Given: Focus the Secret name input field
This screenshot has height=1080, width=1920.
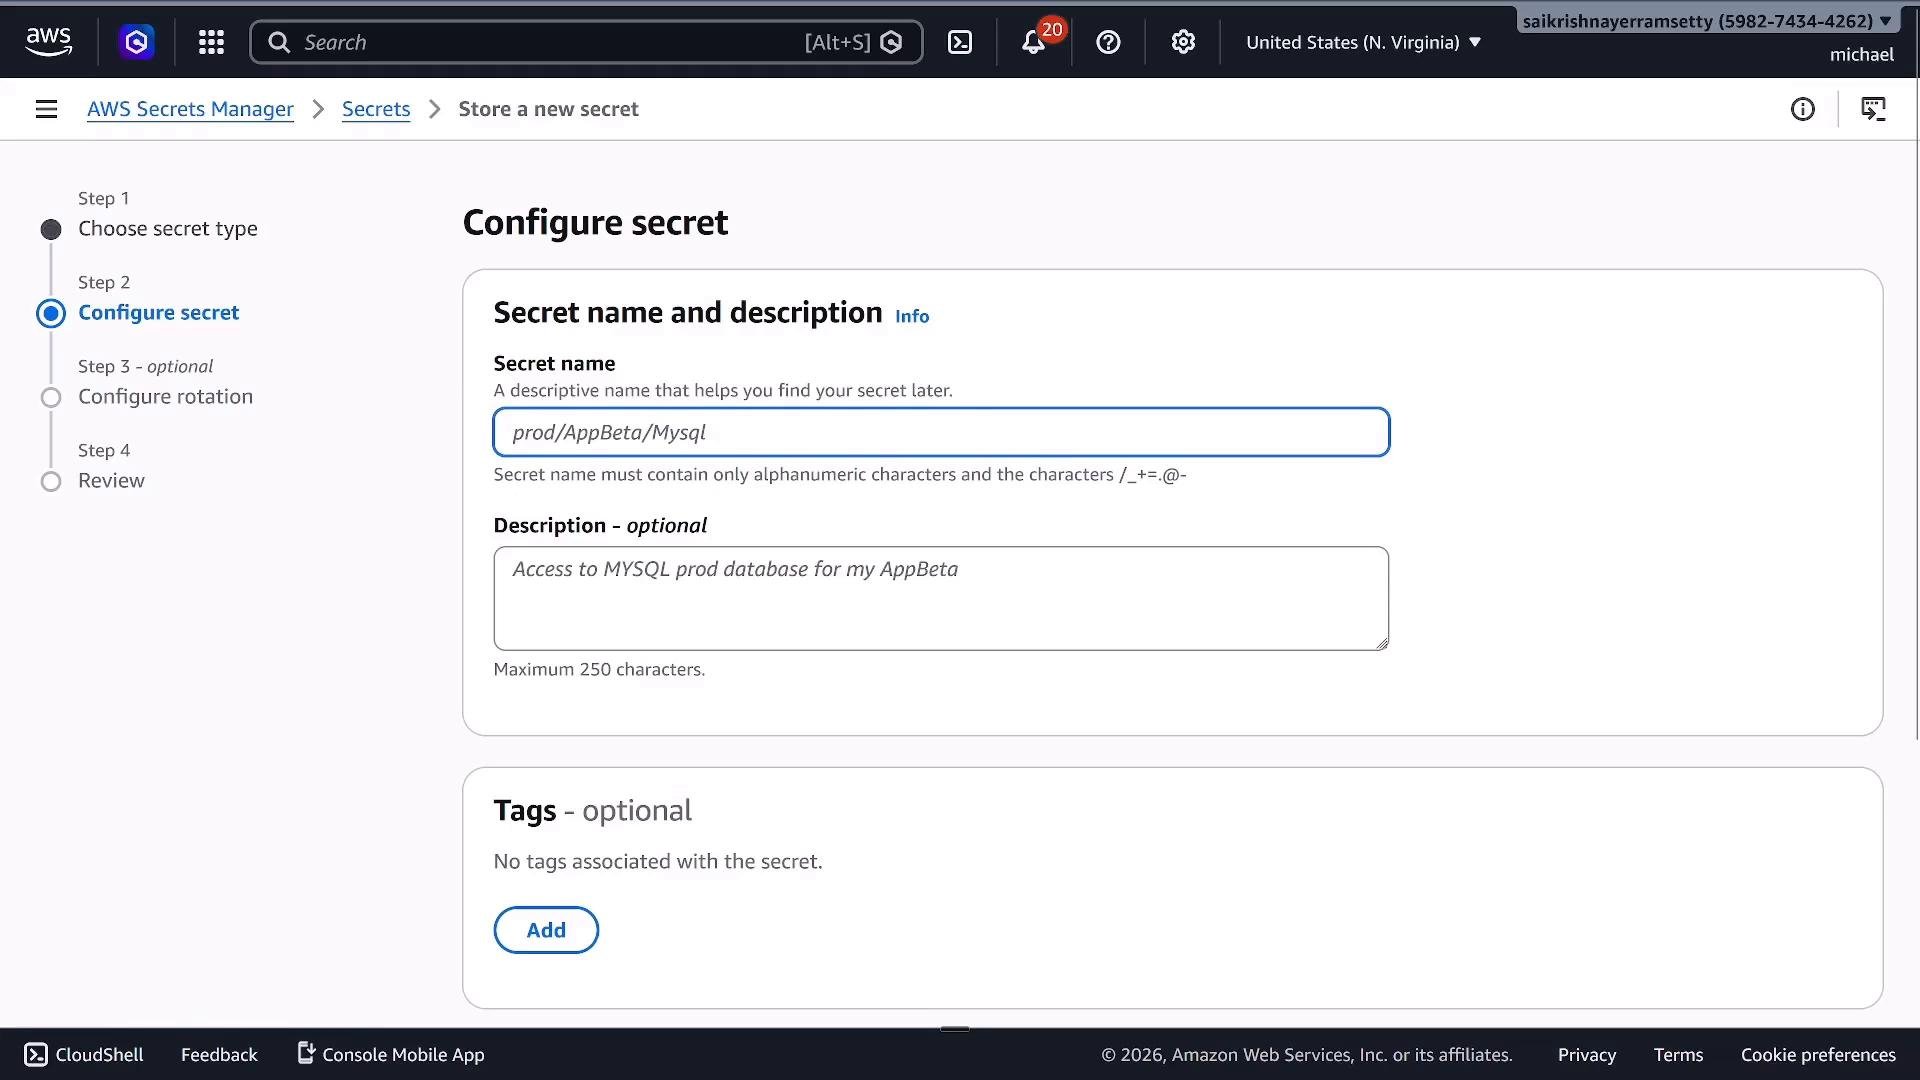Looking at the screenshot, I should [x=941, y=432].
